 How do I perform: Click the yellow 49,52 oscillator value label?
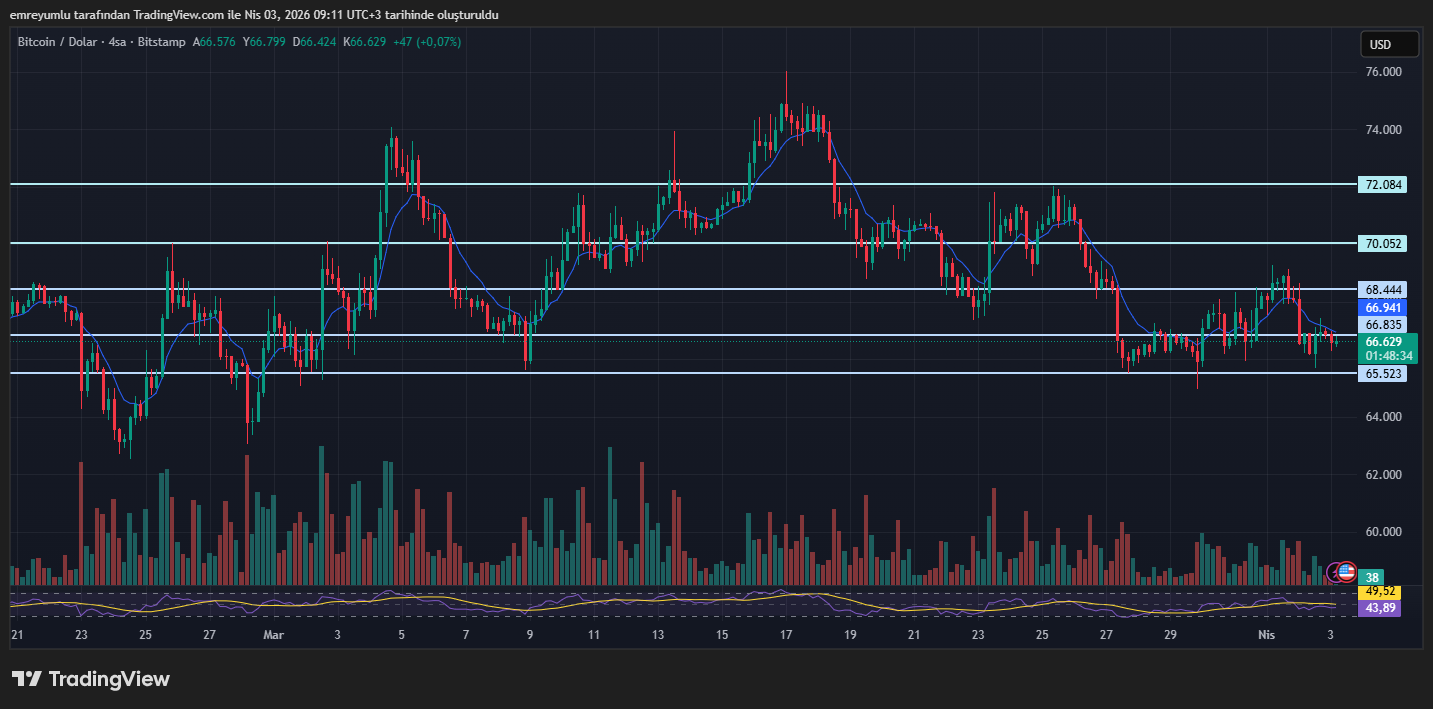1380,591
